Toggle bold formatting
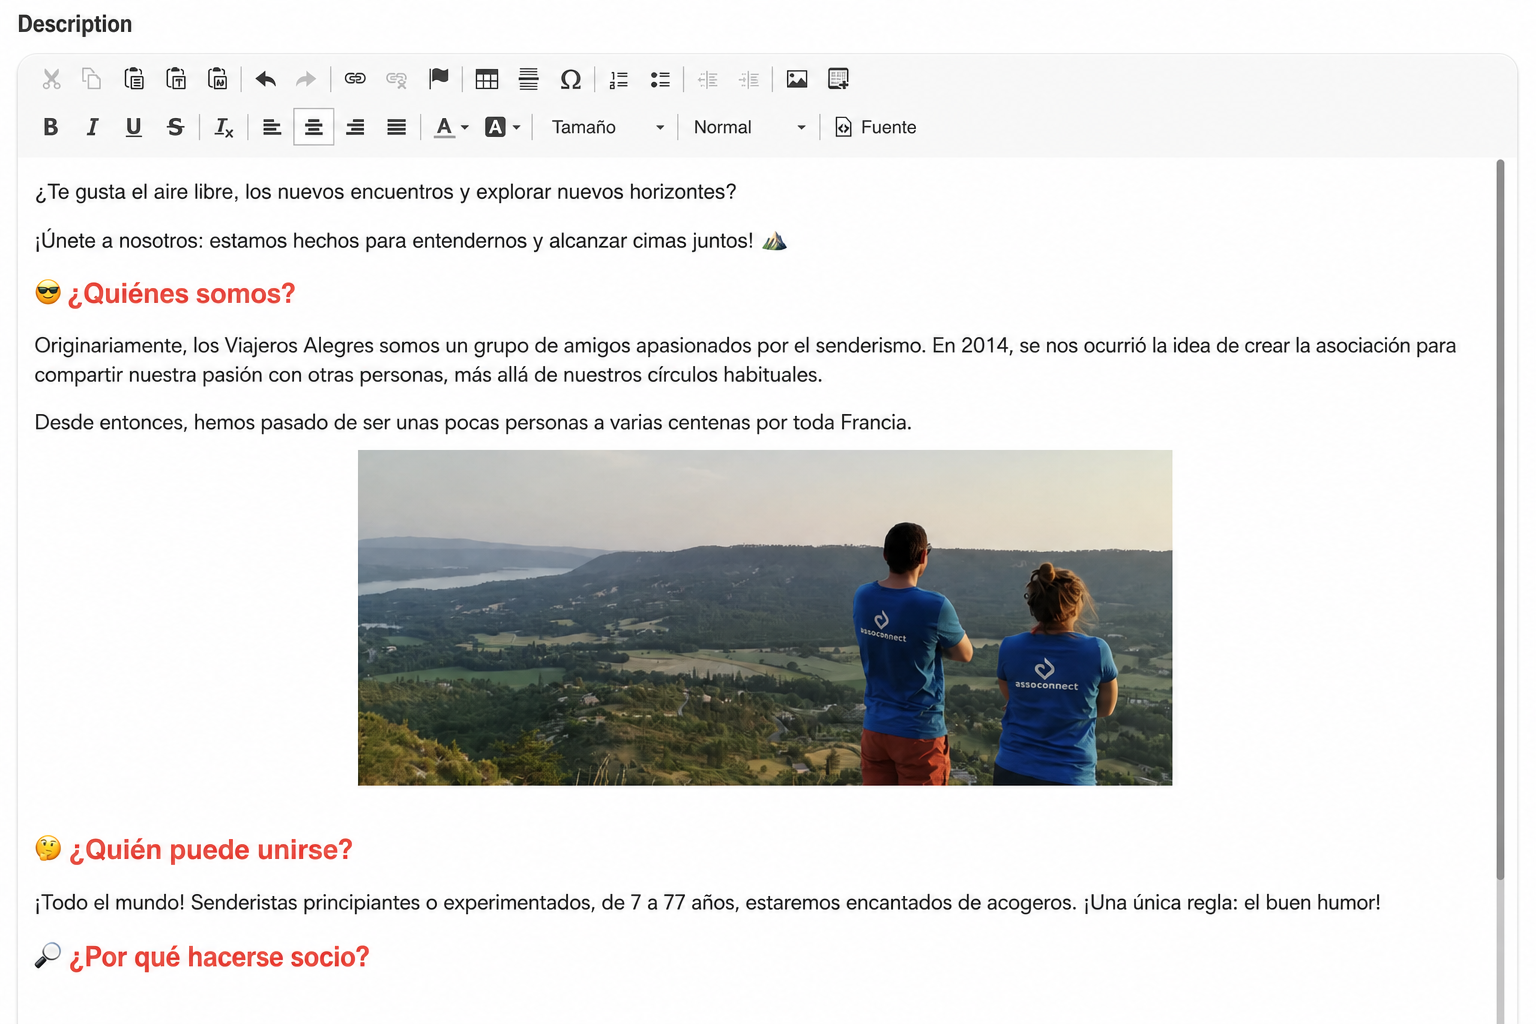This screenshot has height=1024, width=1536. [51, 127]
